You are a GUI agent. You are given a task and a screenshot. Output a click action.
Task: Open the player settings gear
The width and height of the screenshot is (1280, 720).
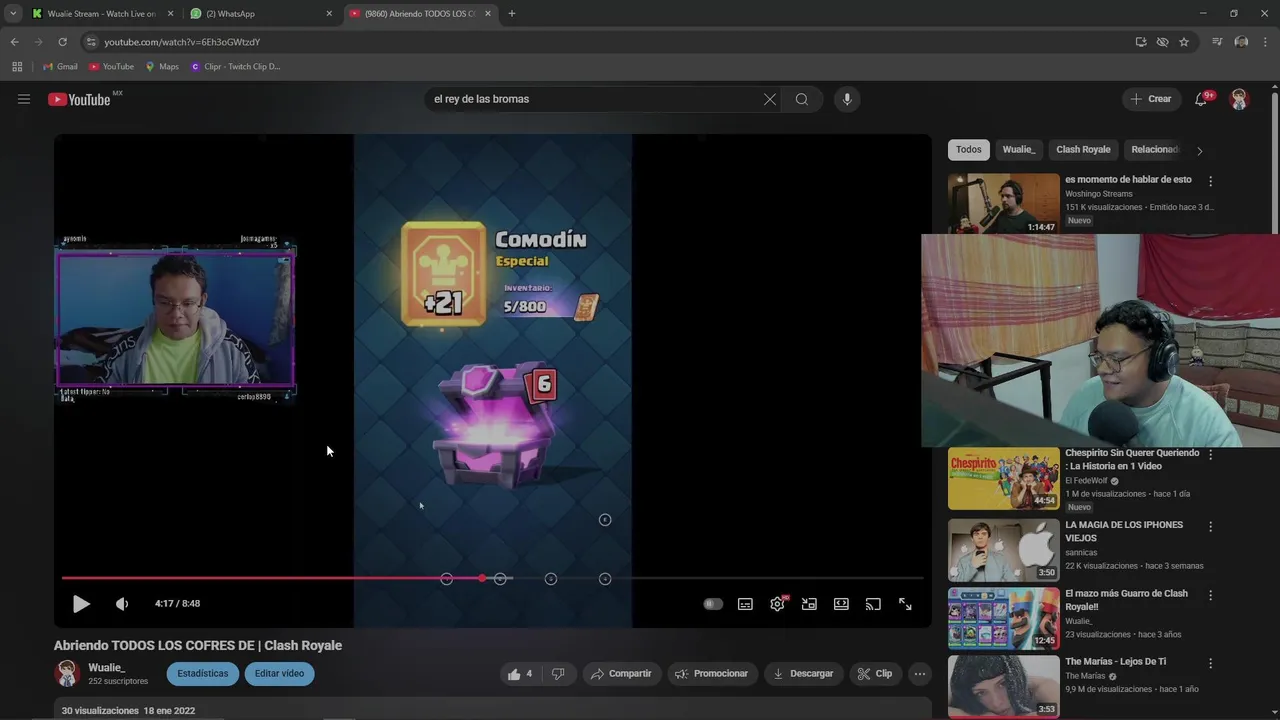[x=777, y=604]
